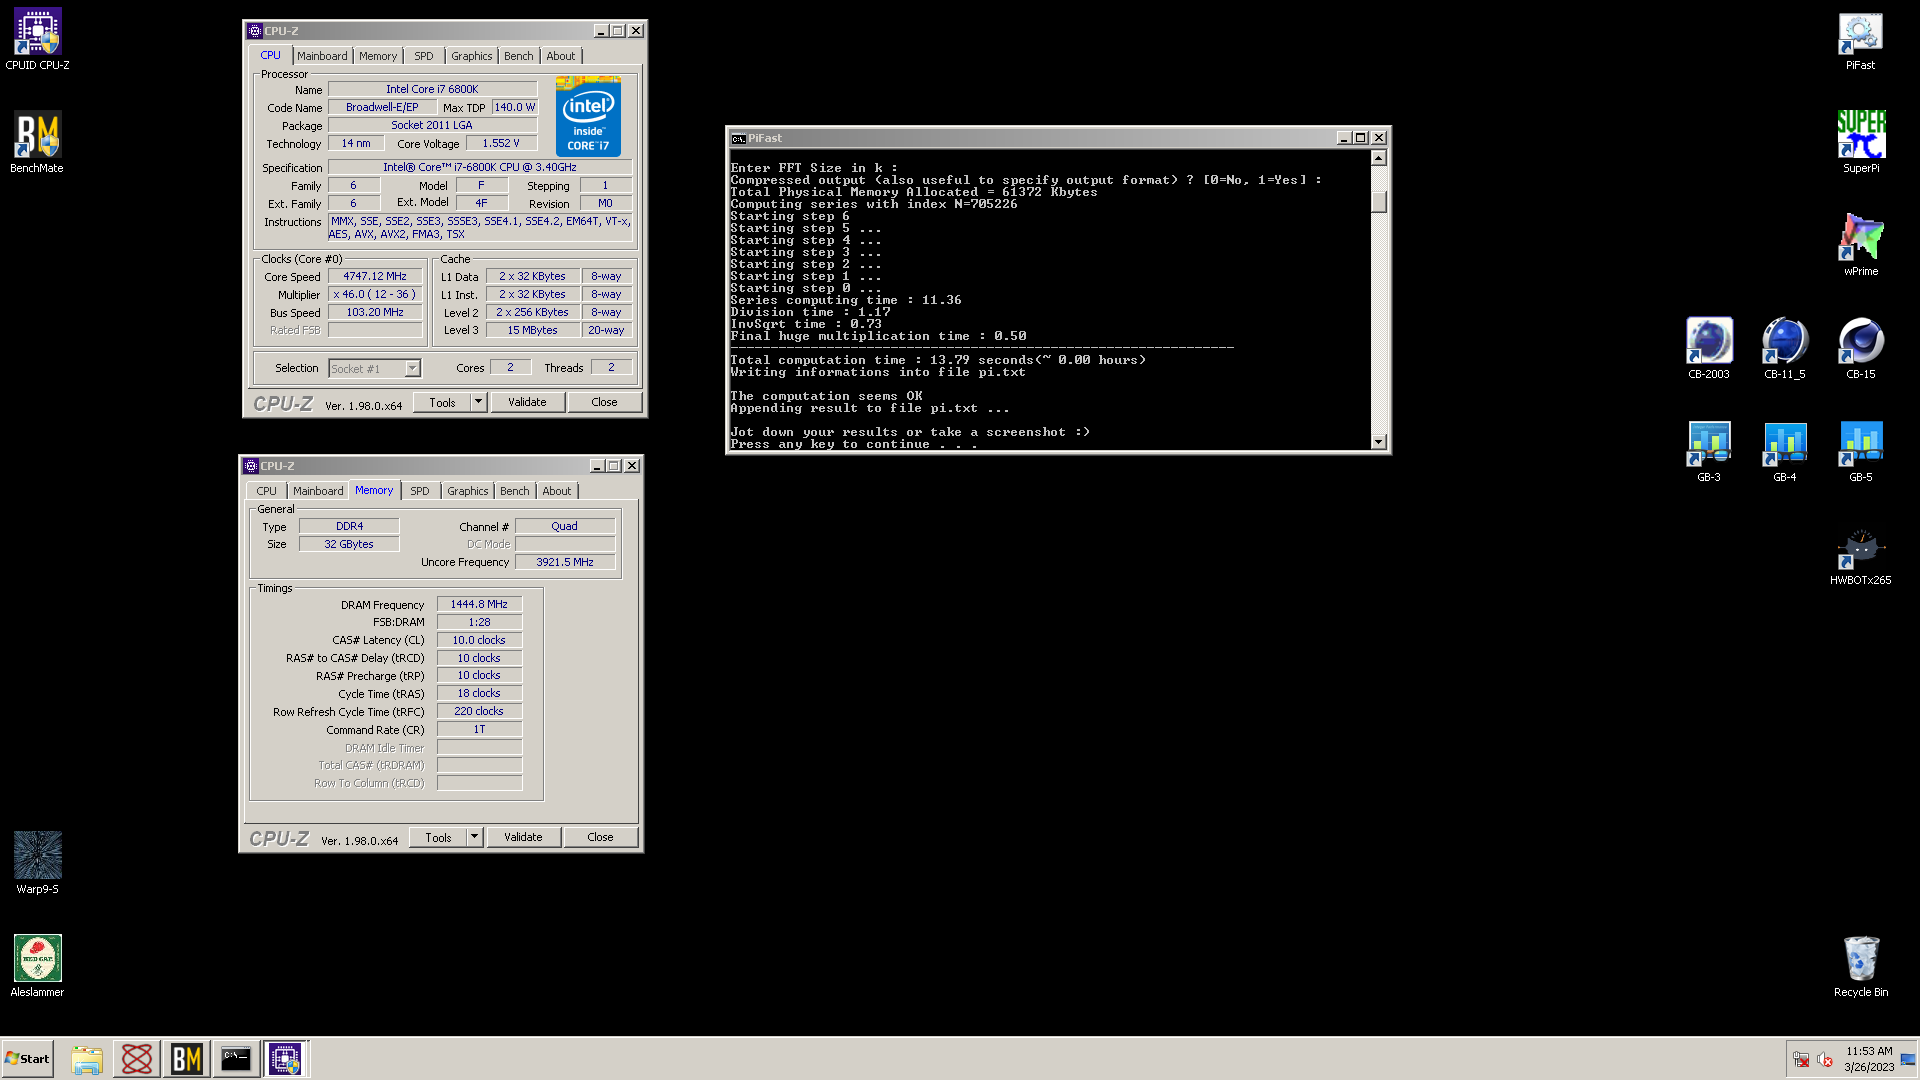This screenshot has height=1080, width=1920.
Task: Click Uncore Frequency value 3921.5 MHz
Action: [565, 562]
